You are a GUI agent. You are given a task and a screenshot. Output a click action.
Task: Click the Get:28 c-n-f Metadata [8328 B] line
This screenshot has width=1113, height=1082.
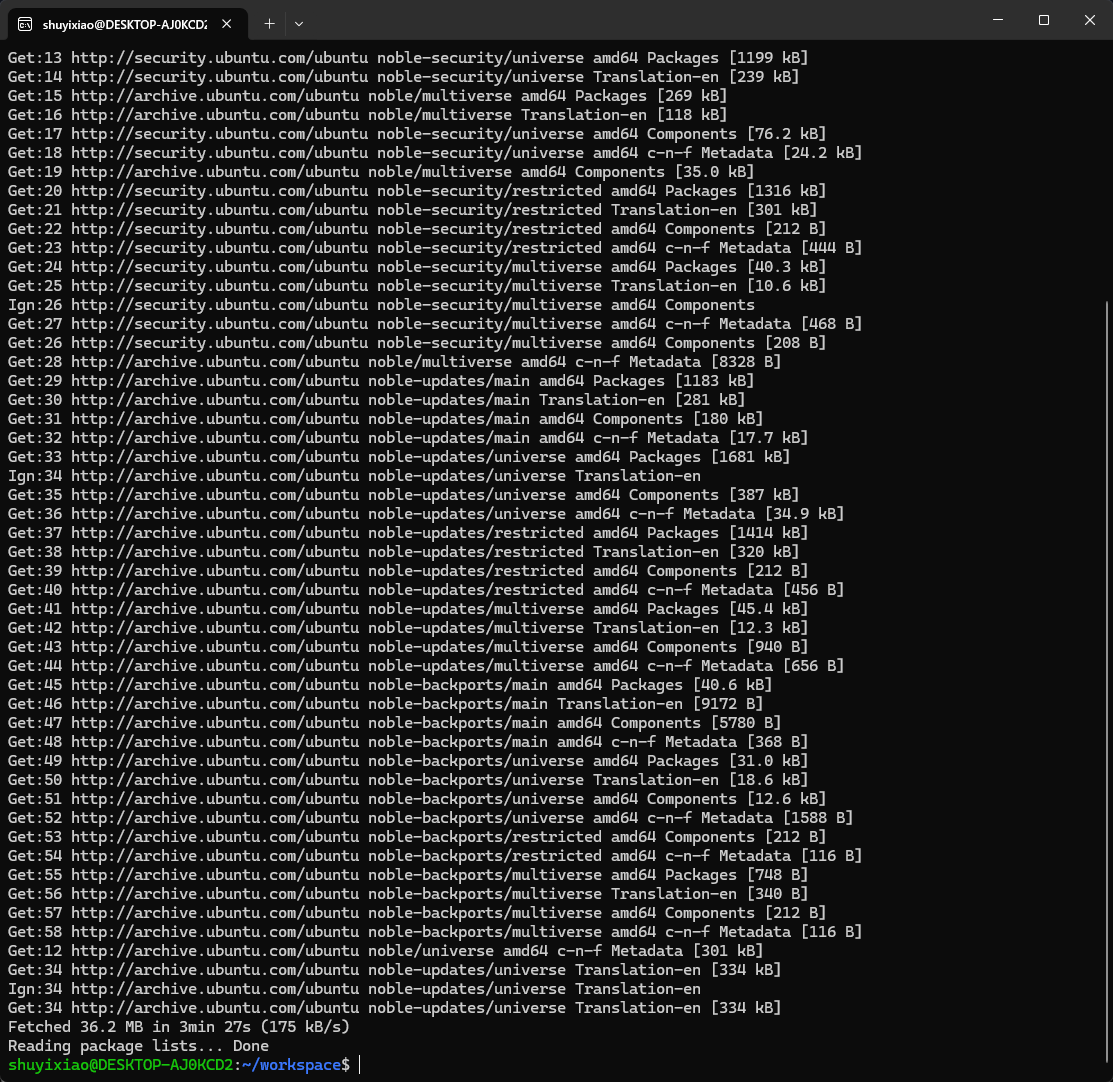tap(395, 361)
